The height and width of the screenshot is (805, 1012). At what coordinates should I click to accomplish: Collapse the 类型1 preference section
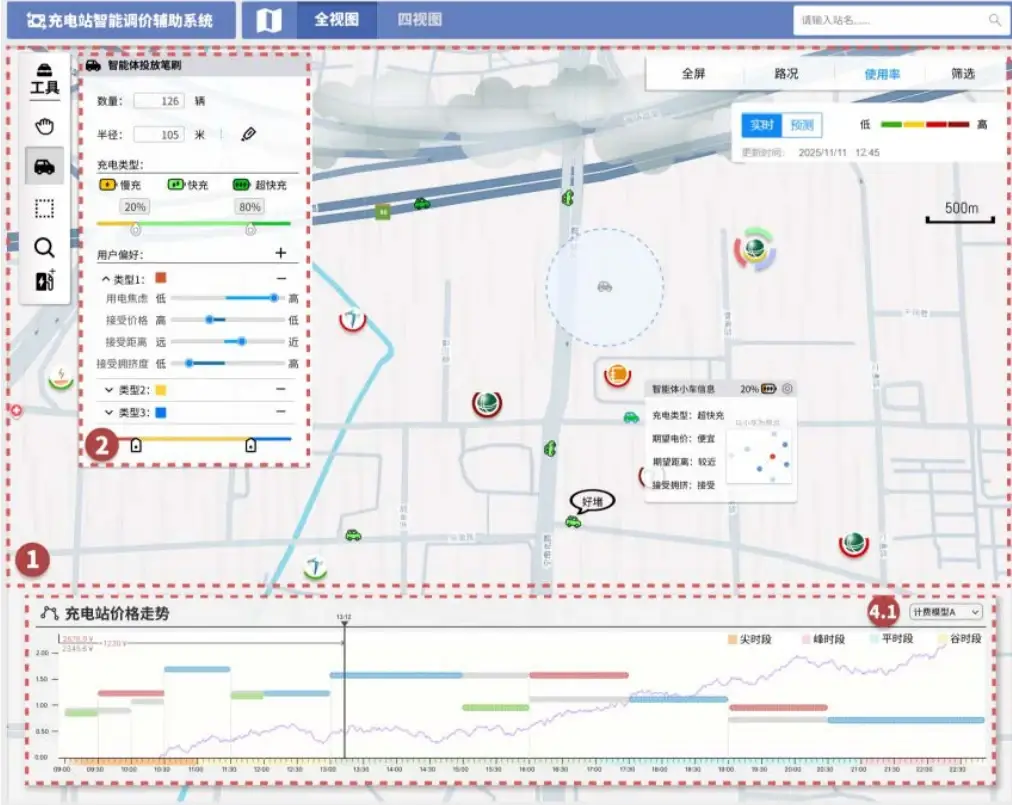coord(106,280)
